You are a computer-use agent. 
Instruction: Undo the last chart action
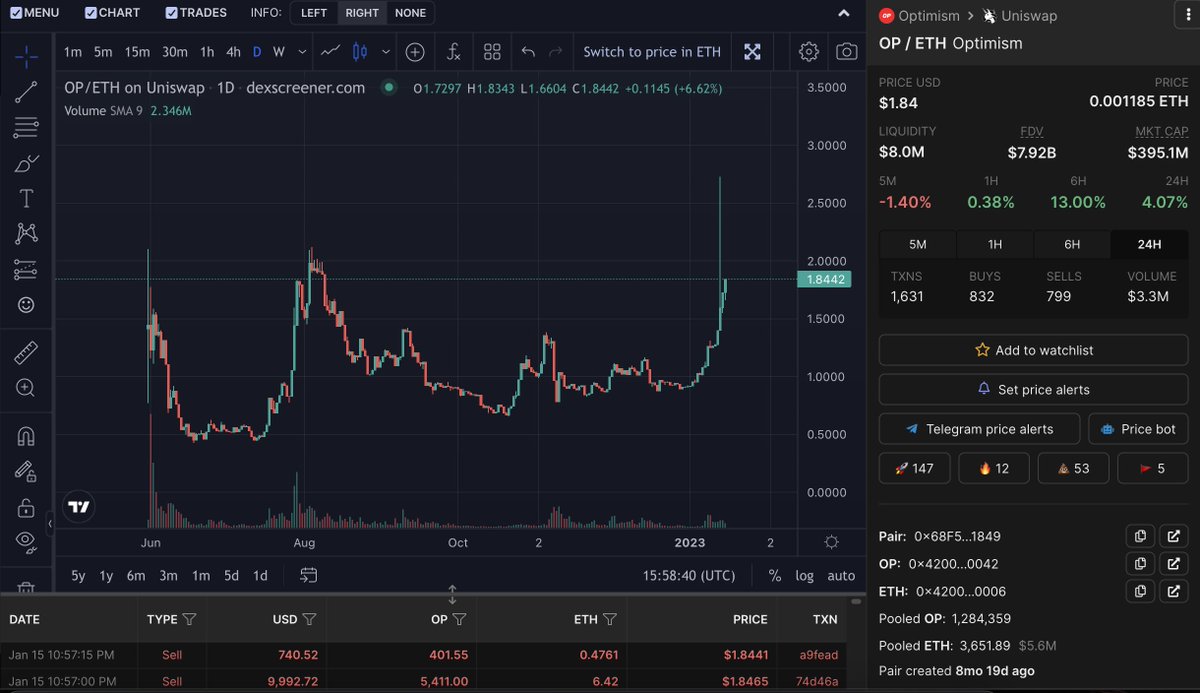point(528,52)
